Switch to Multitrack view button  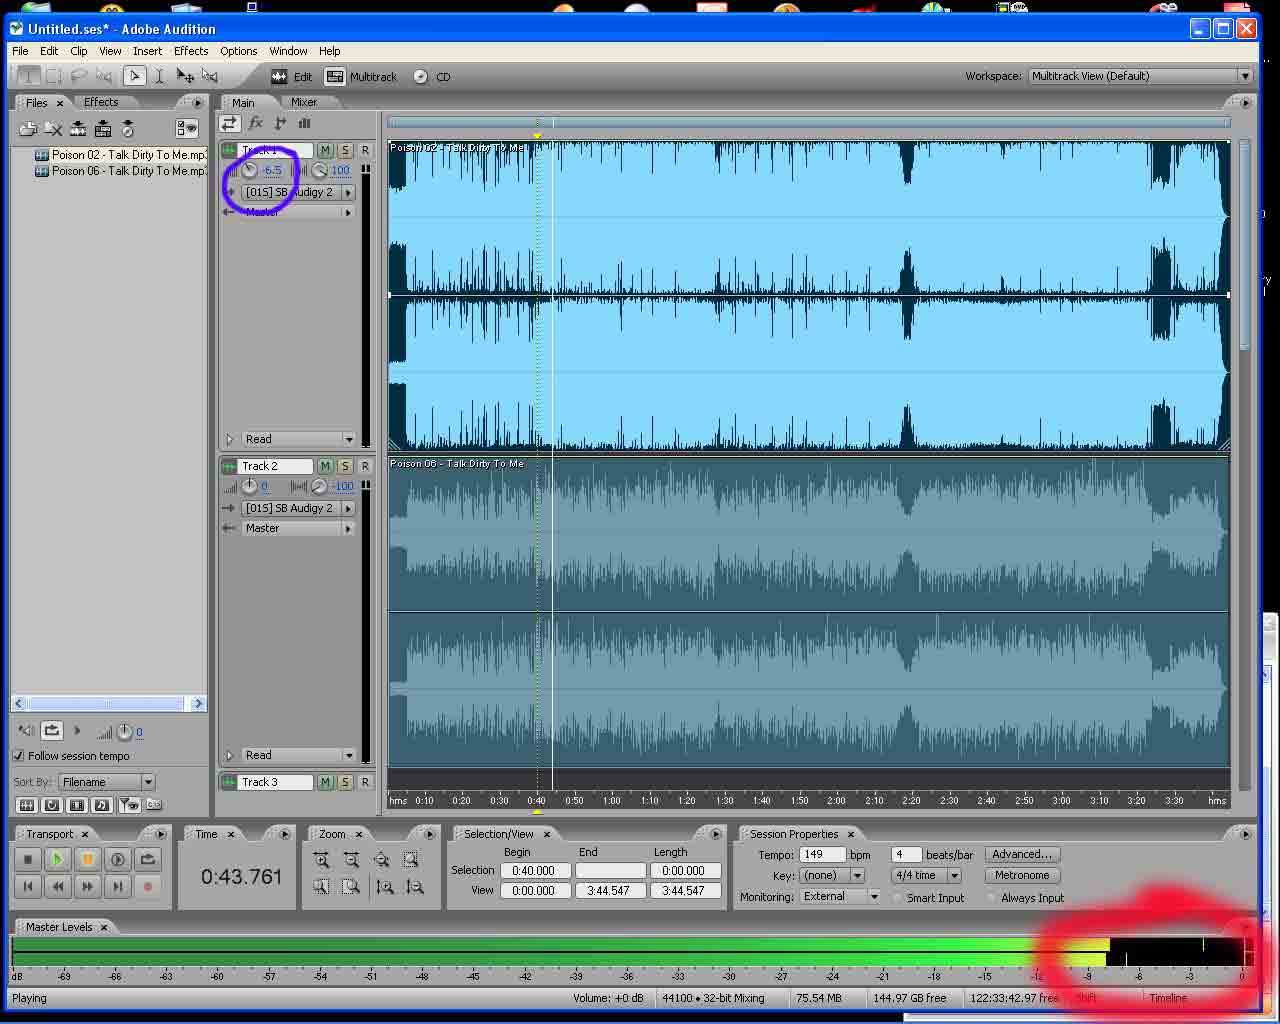point(361,77)
